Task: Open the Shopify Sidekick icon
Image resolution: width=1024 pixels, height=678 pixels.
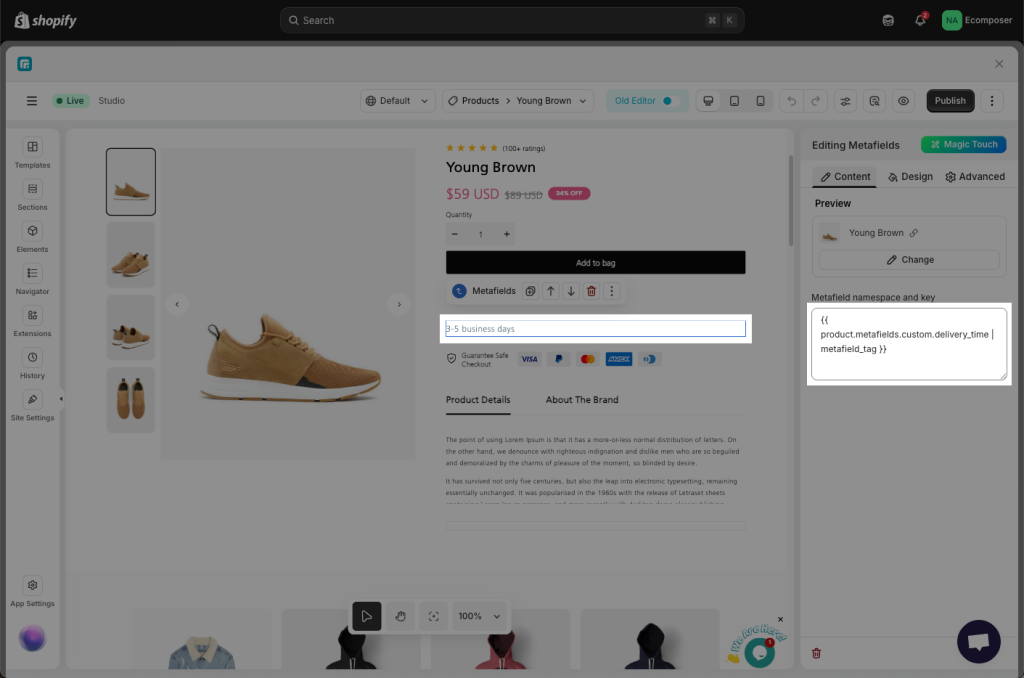Action: (888, 20)
